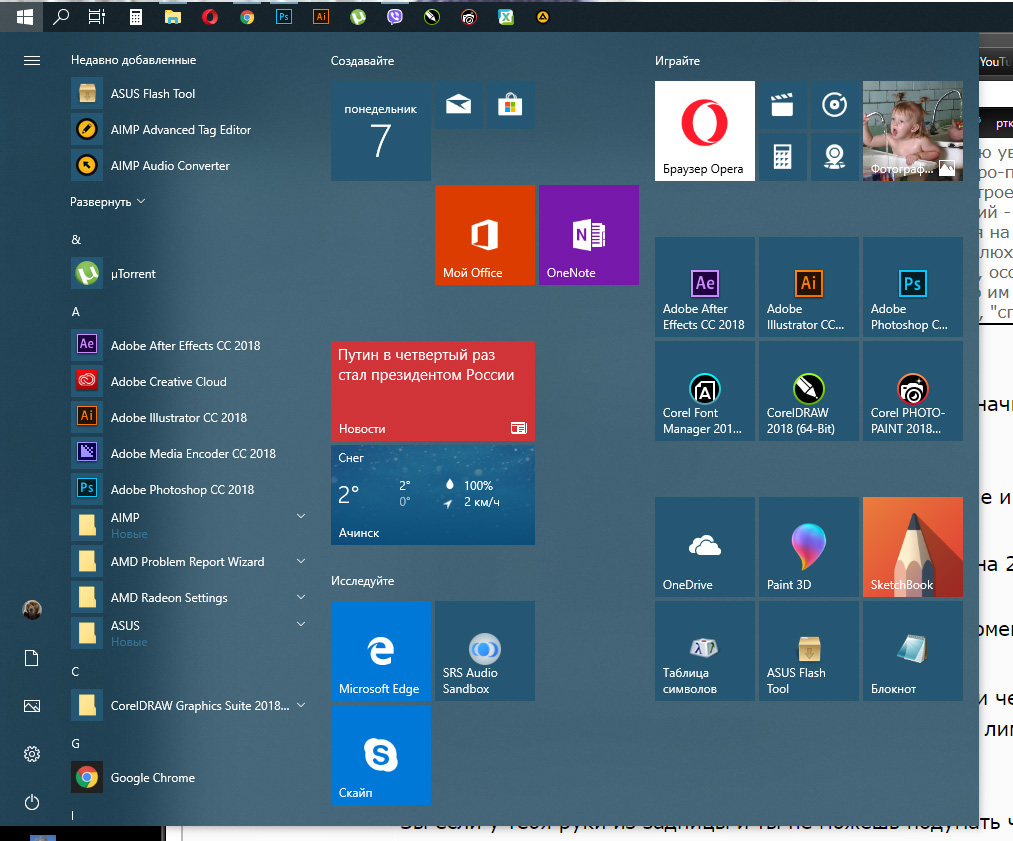This screenshot has width=1013, height=841.
Task: Open Settings gear in sidebar
Action: [32, 754]
